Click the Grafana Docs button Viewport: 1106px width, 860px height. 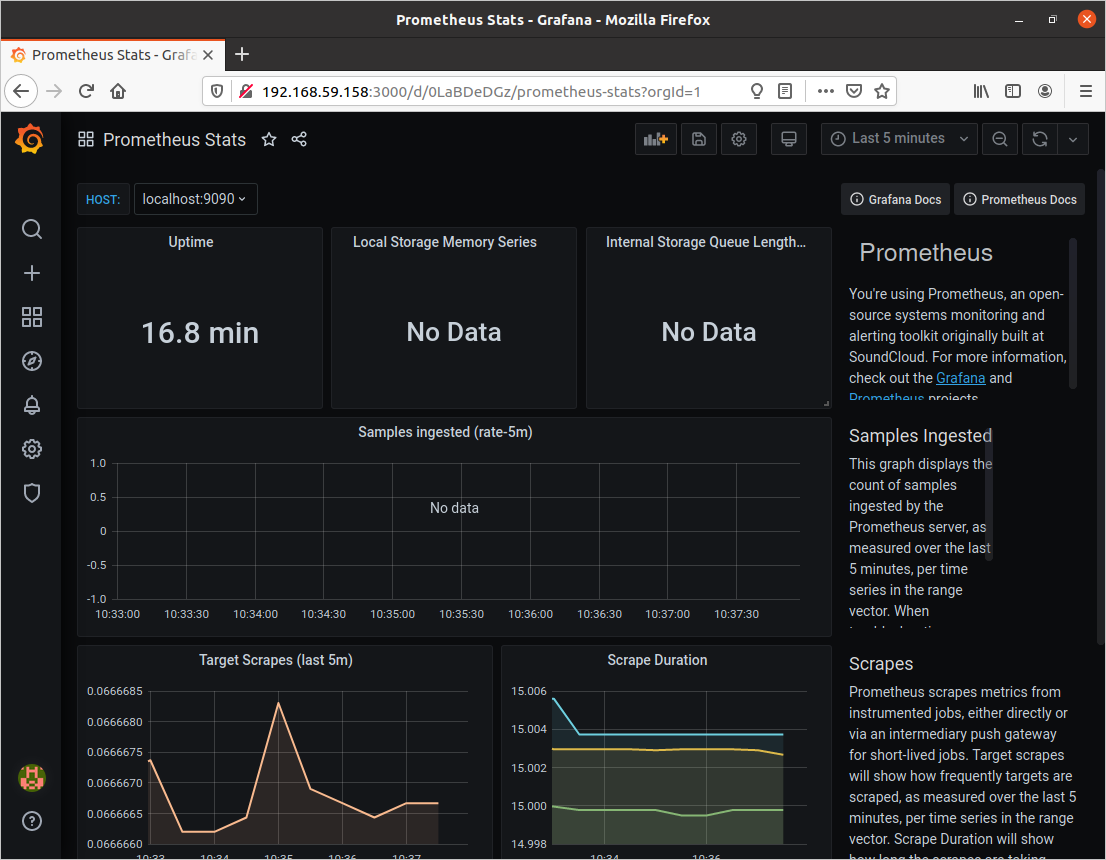(x=895, y=200)
